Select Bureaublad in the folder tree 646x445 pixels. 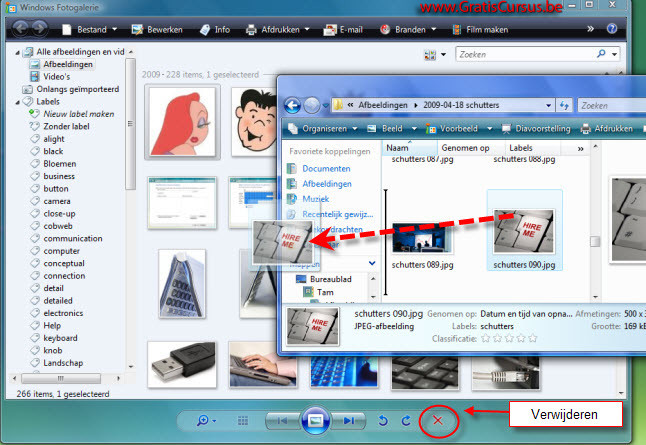coord(330,279)
